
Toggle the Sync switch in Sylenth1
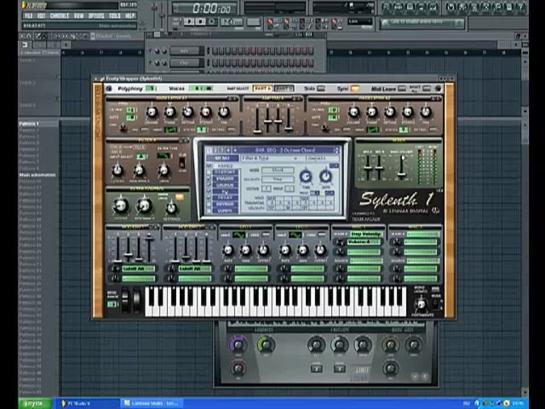coord(355,89)
